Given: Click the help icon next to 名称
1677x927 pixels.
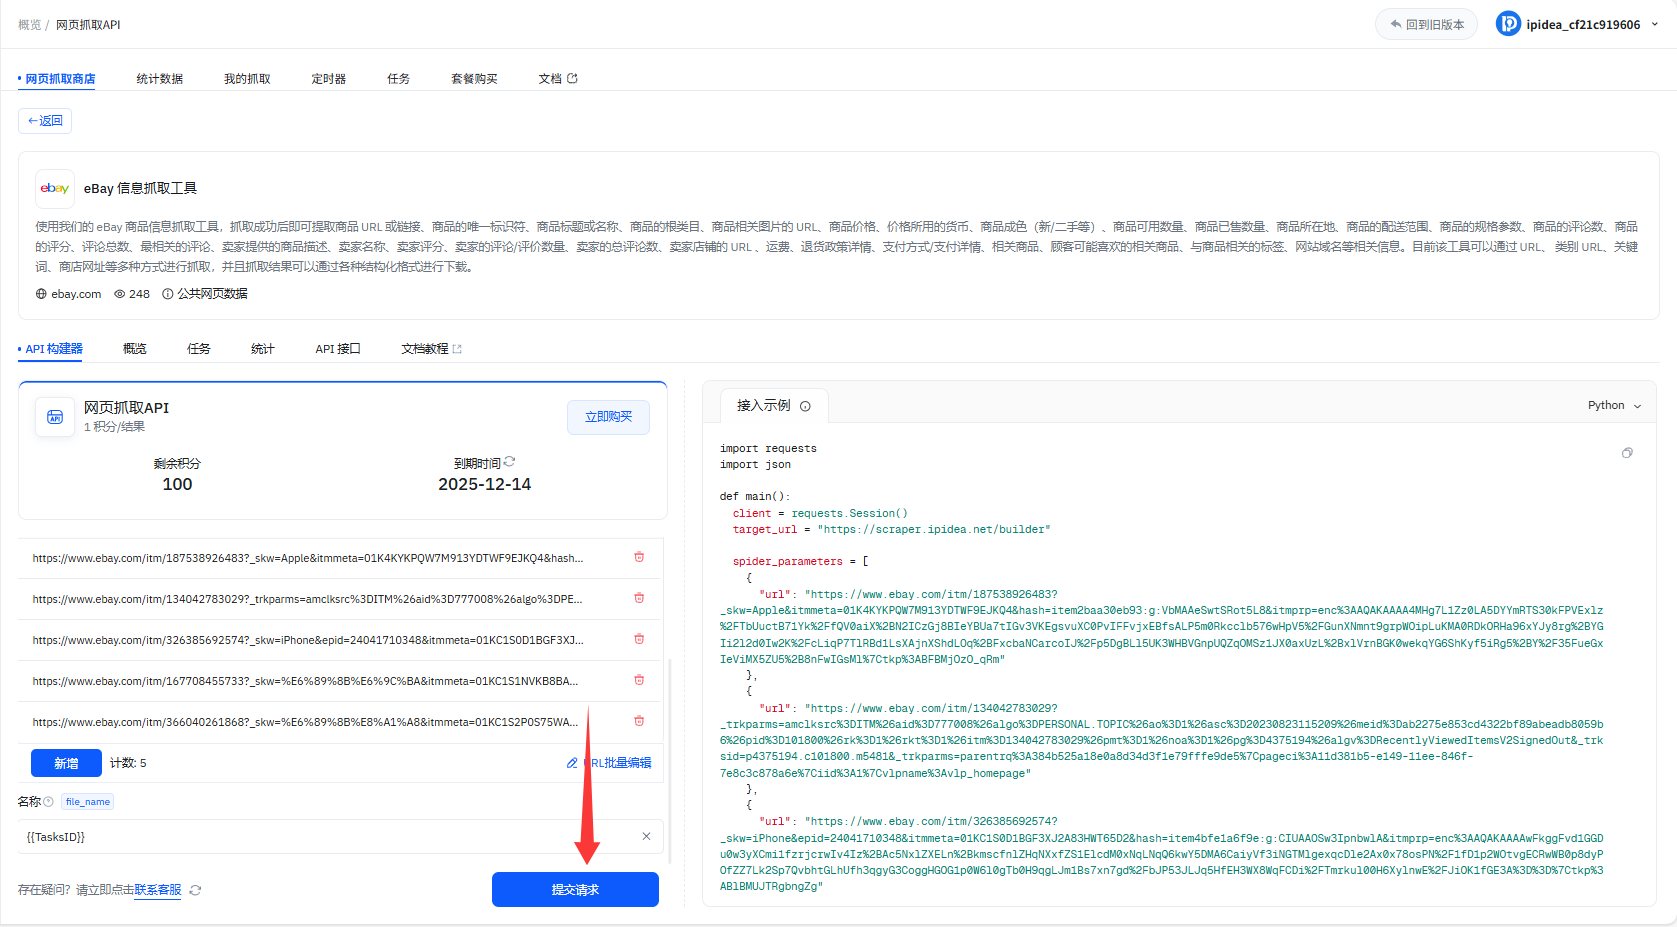Looking at the screenshot, I should coord(48,802).
